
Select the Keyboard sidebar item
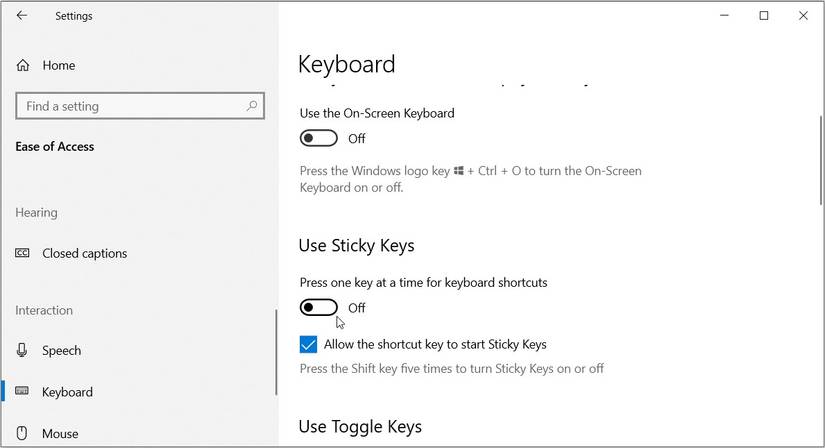[x=67, y=392]
